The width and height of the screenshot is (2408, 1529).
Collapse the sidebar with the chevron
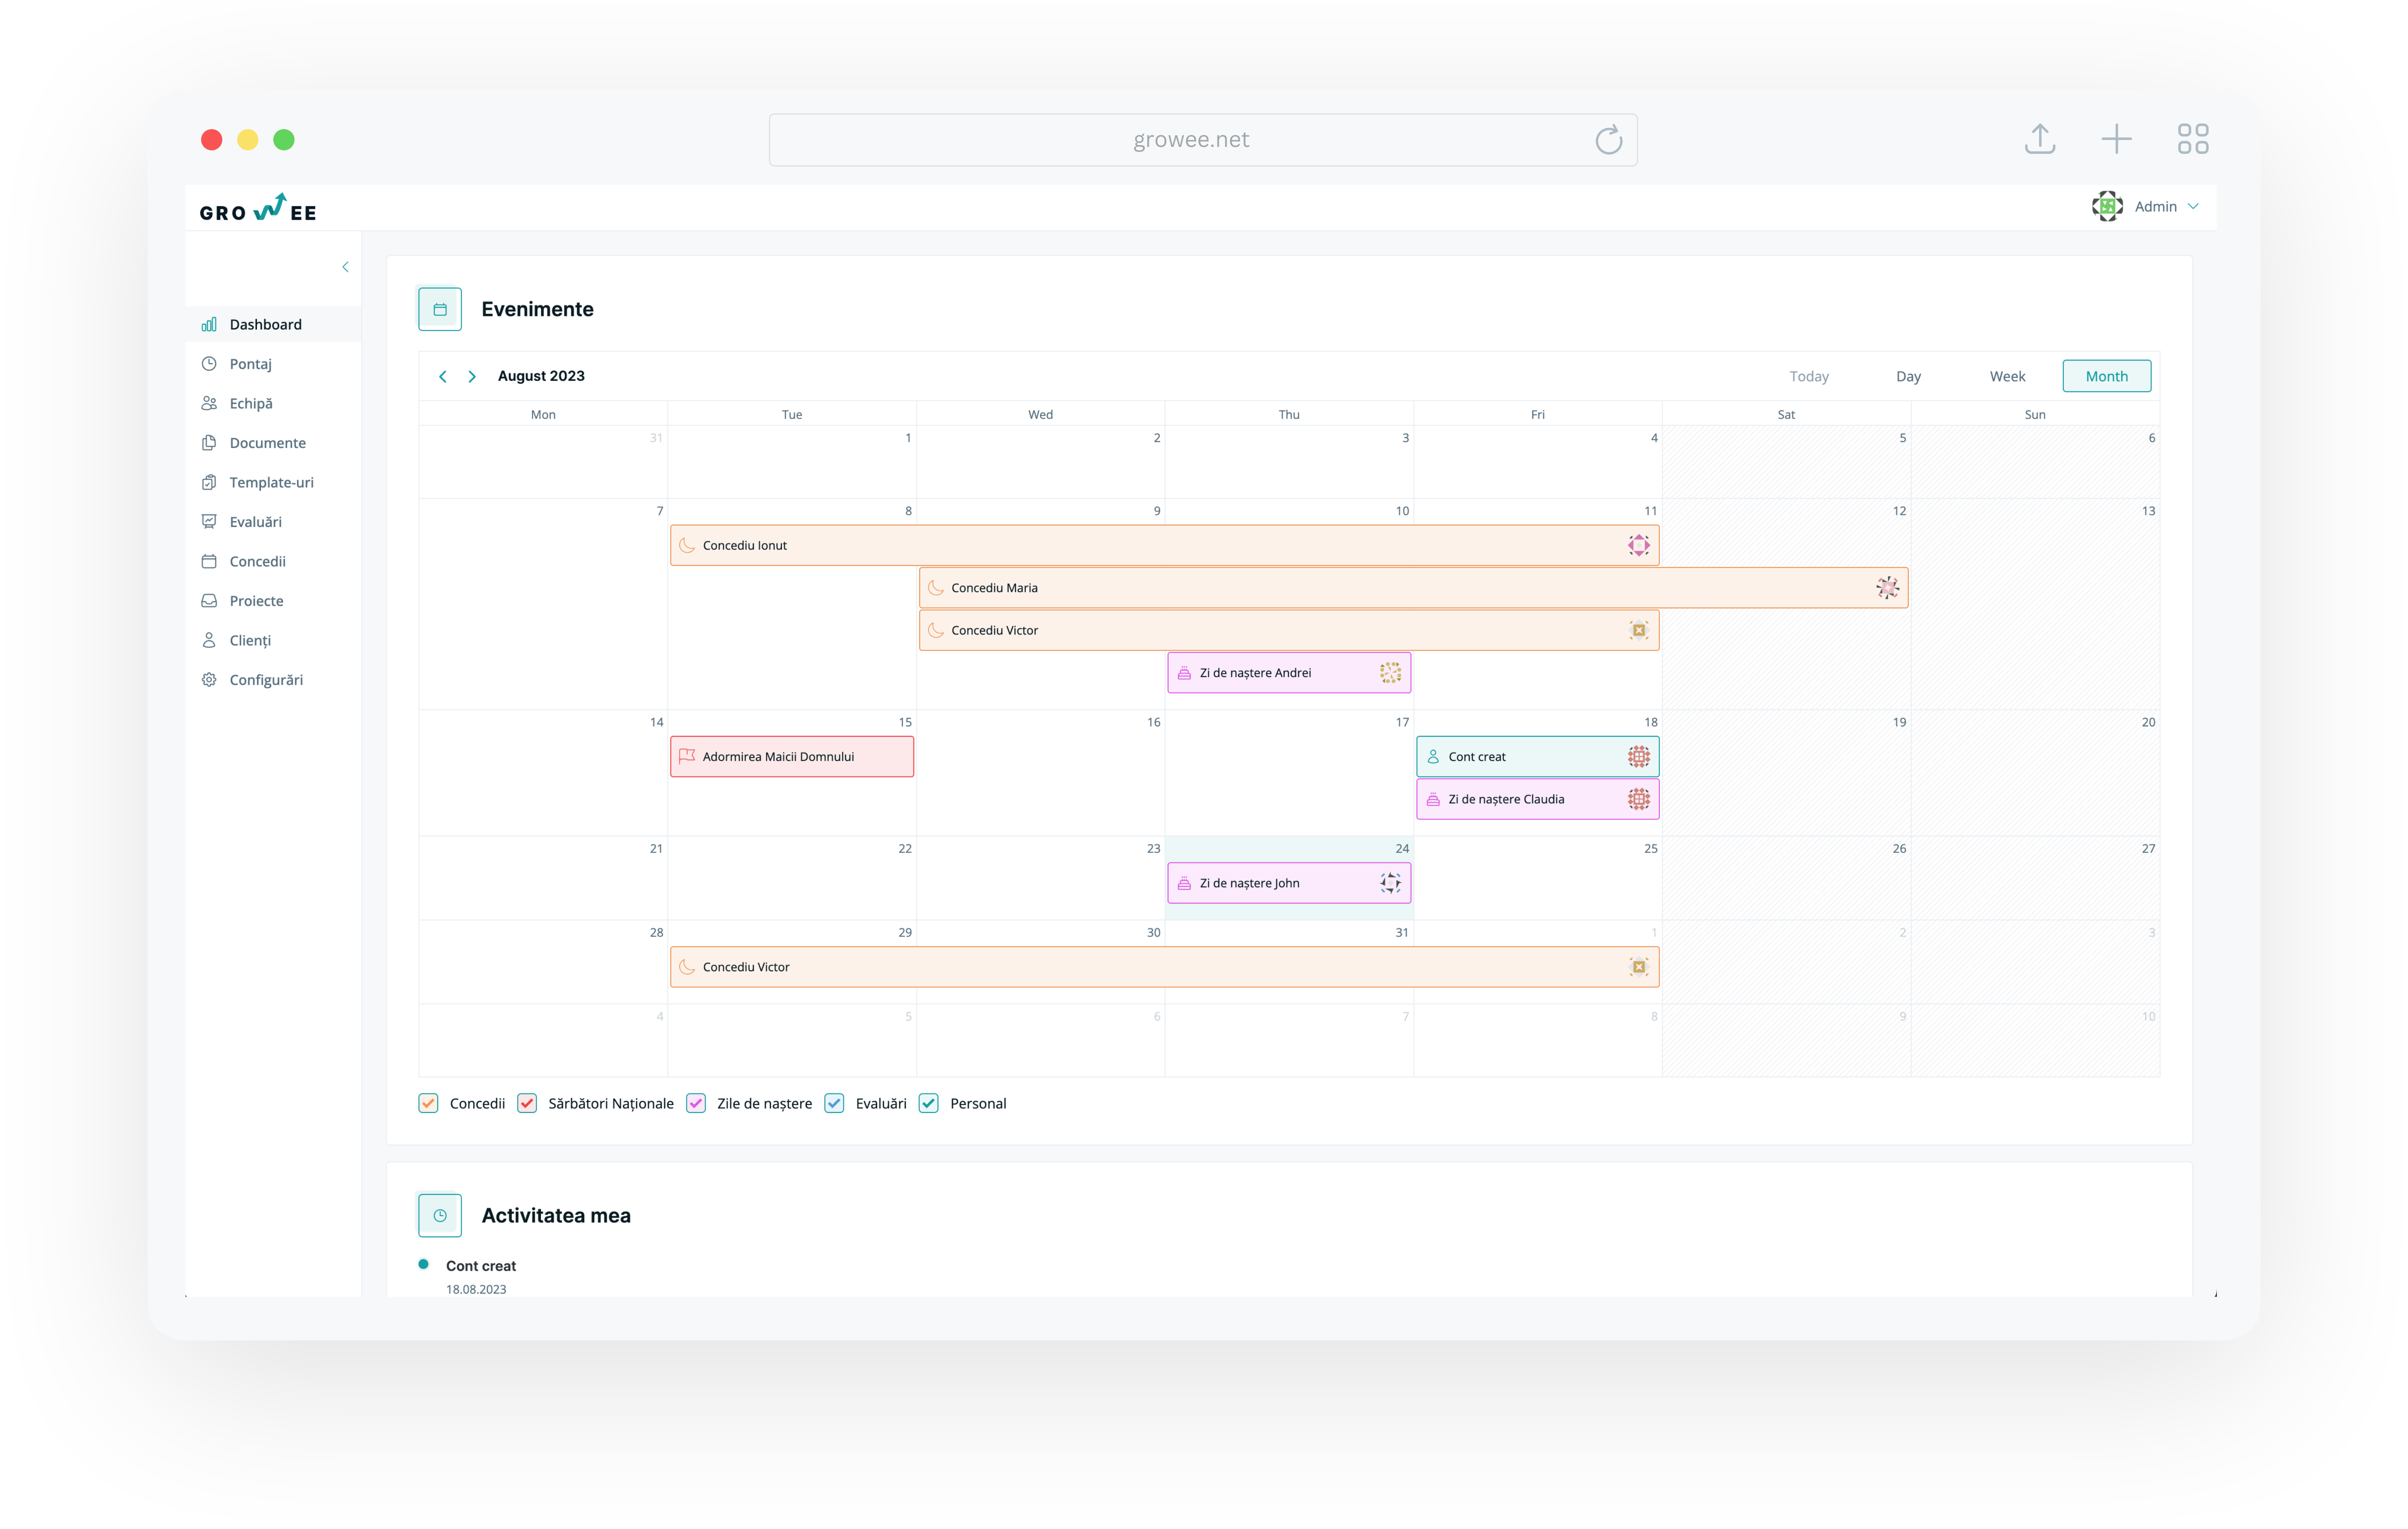[345, 267]
